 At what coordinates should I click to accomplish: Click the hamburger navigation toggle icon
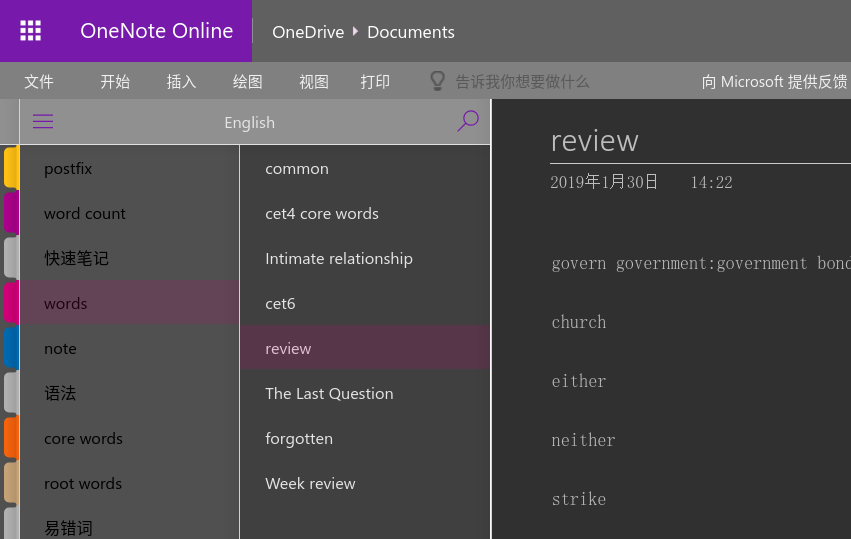[43, 121]
